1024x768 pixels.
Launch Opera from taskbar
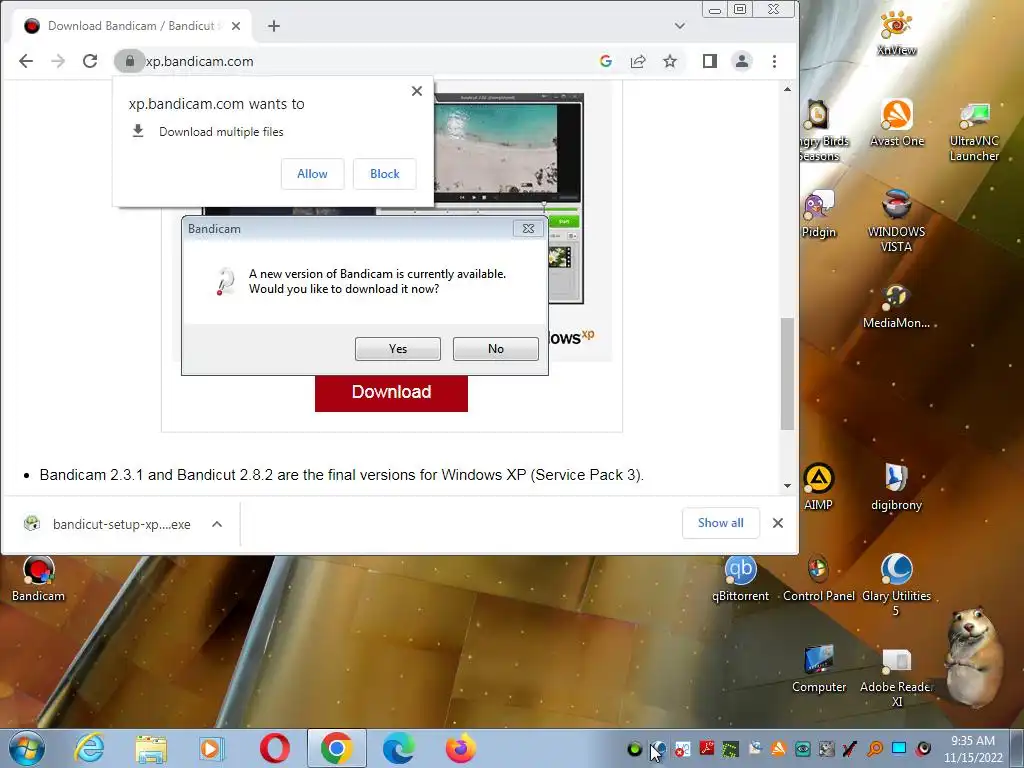[274, 748]
